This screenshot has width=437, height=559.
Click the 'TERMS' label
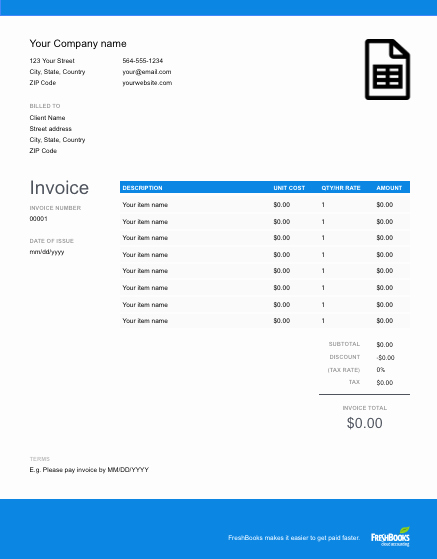click(x=40, y=459)
